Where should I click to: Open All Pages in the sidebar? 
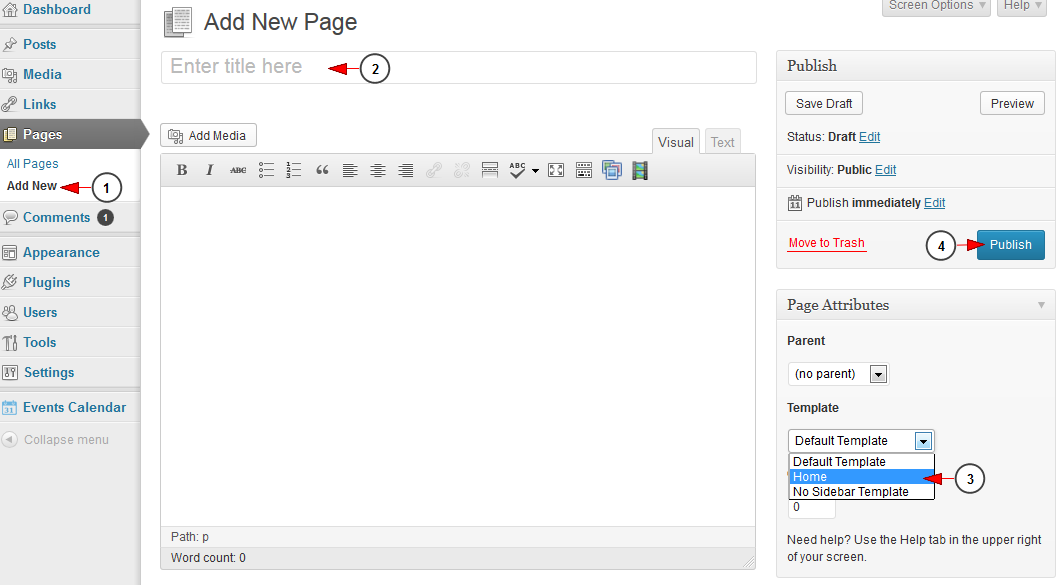(33, 163)
